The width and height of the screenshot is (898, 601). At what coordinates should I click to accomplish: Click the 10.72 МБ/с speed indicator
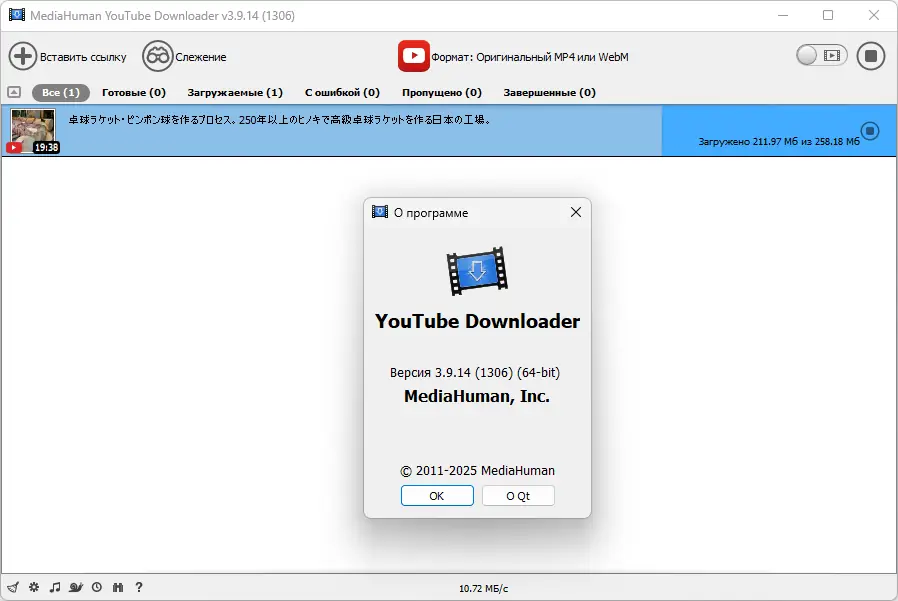point(483,588)
